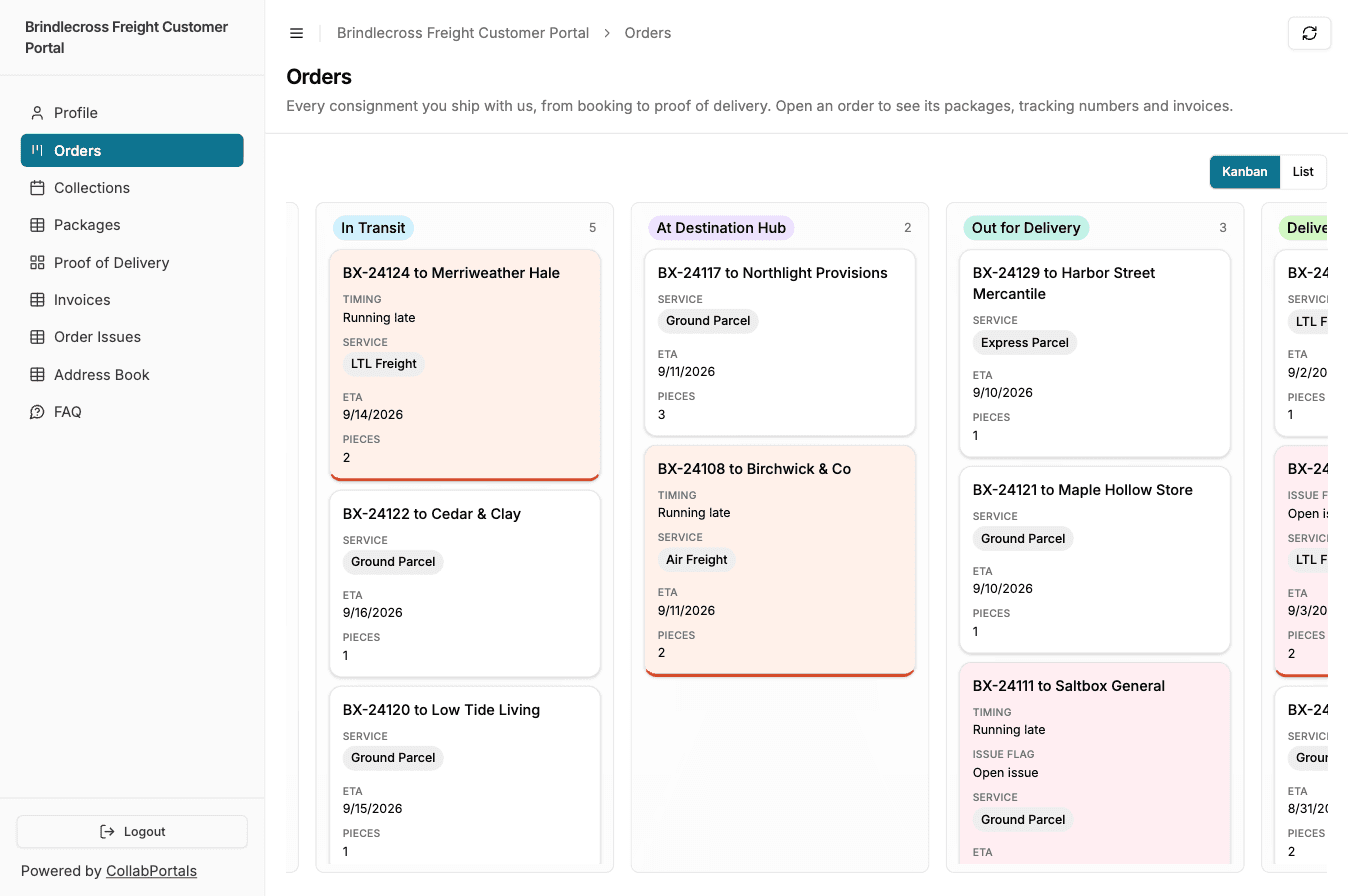Click the FAQ chat bubble icon

click(x=37, y=412)
